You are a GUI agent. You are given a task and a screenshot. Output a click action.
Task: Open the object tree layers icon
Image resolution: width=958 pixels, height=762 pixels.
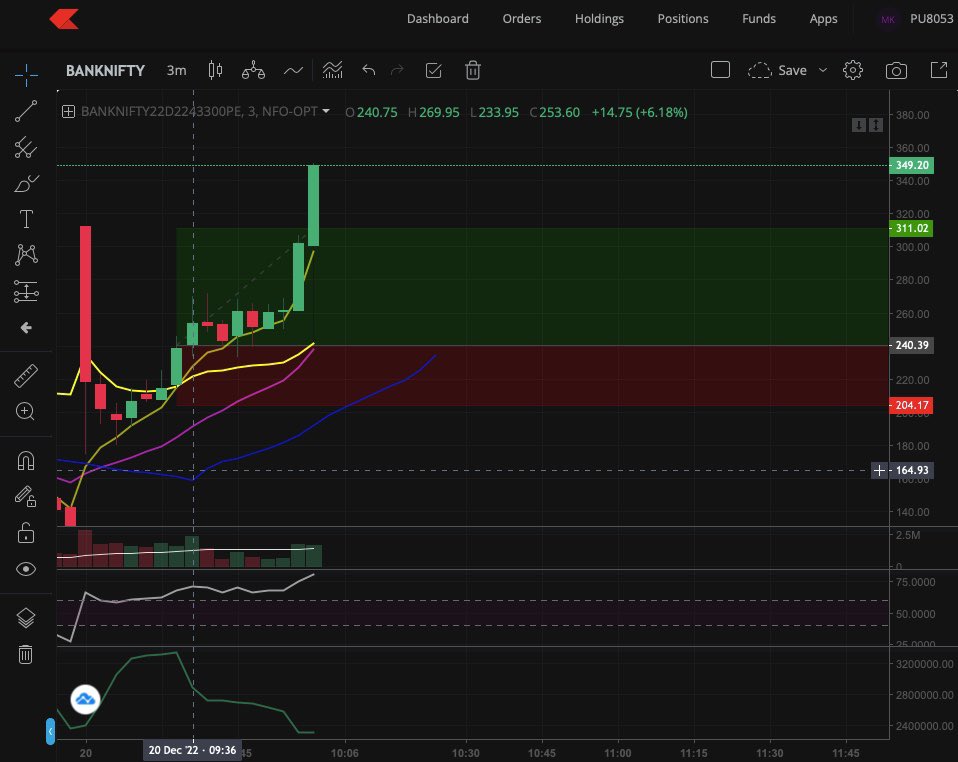coord(26,618)
